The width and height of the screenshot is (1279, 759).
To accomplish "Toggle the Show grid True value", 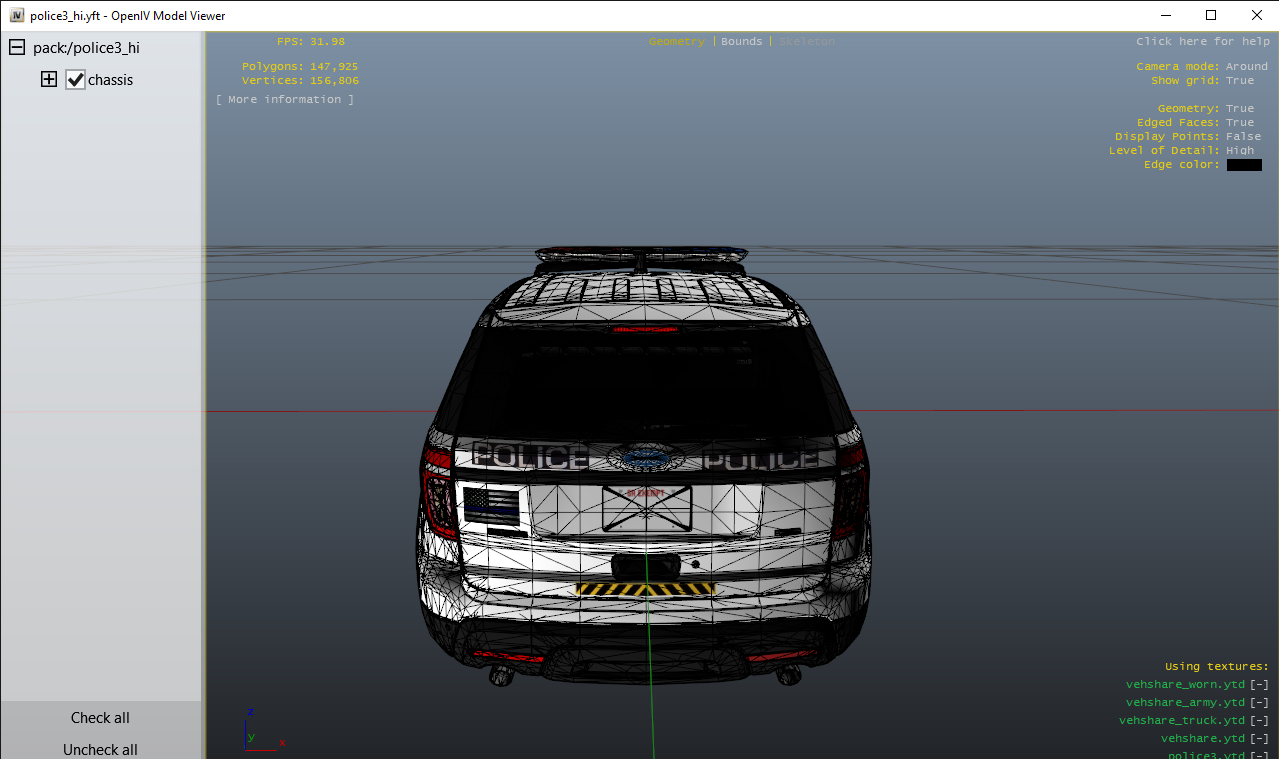I will (1239, 81).
